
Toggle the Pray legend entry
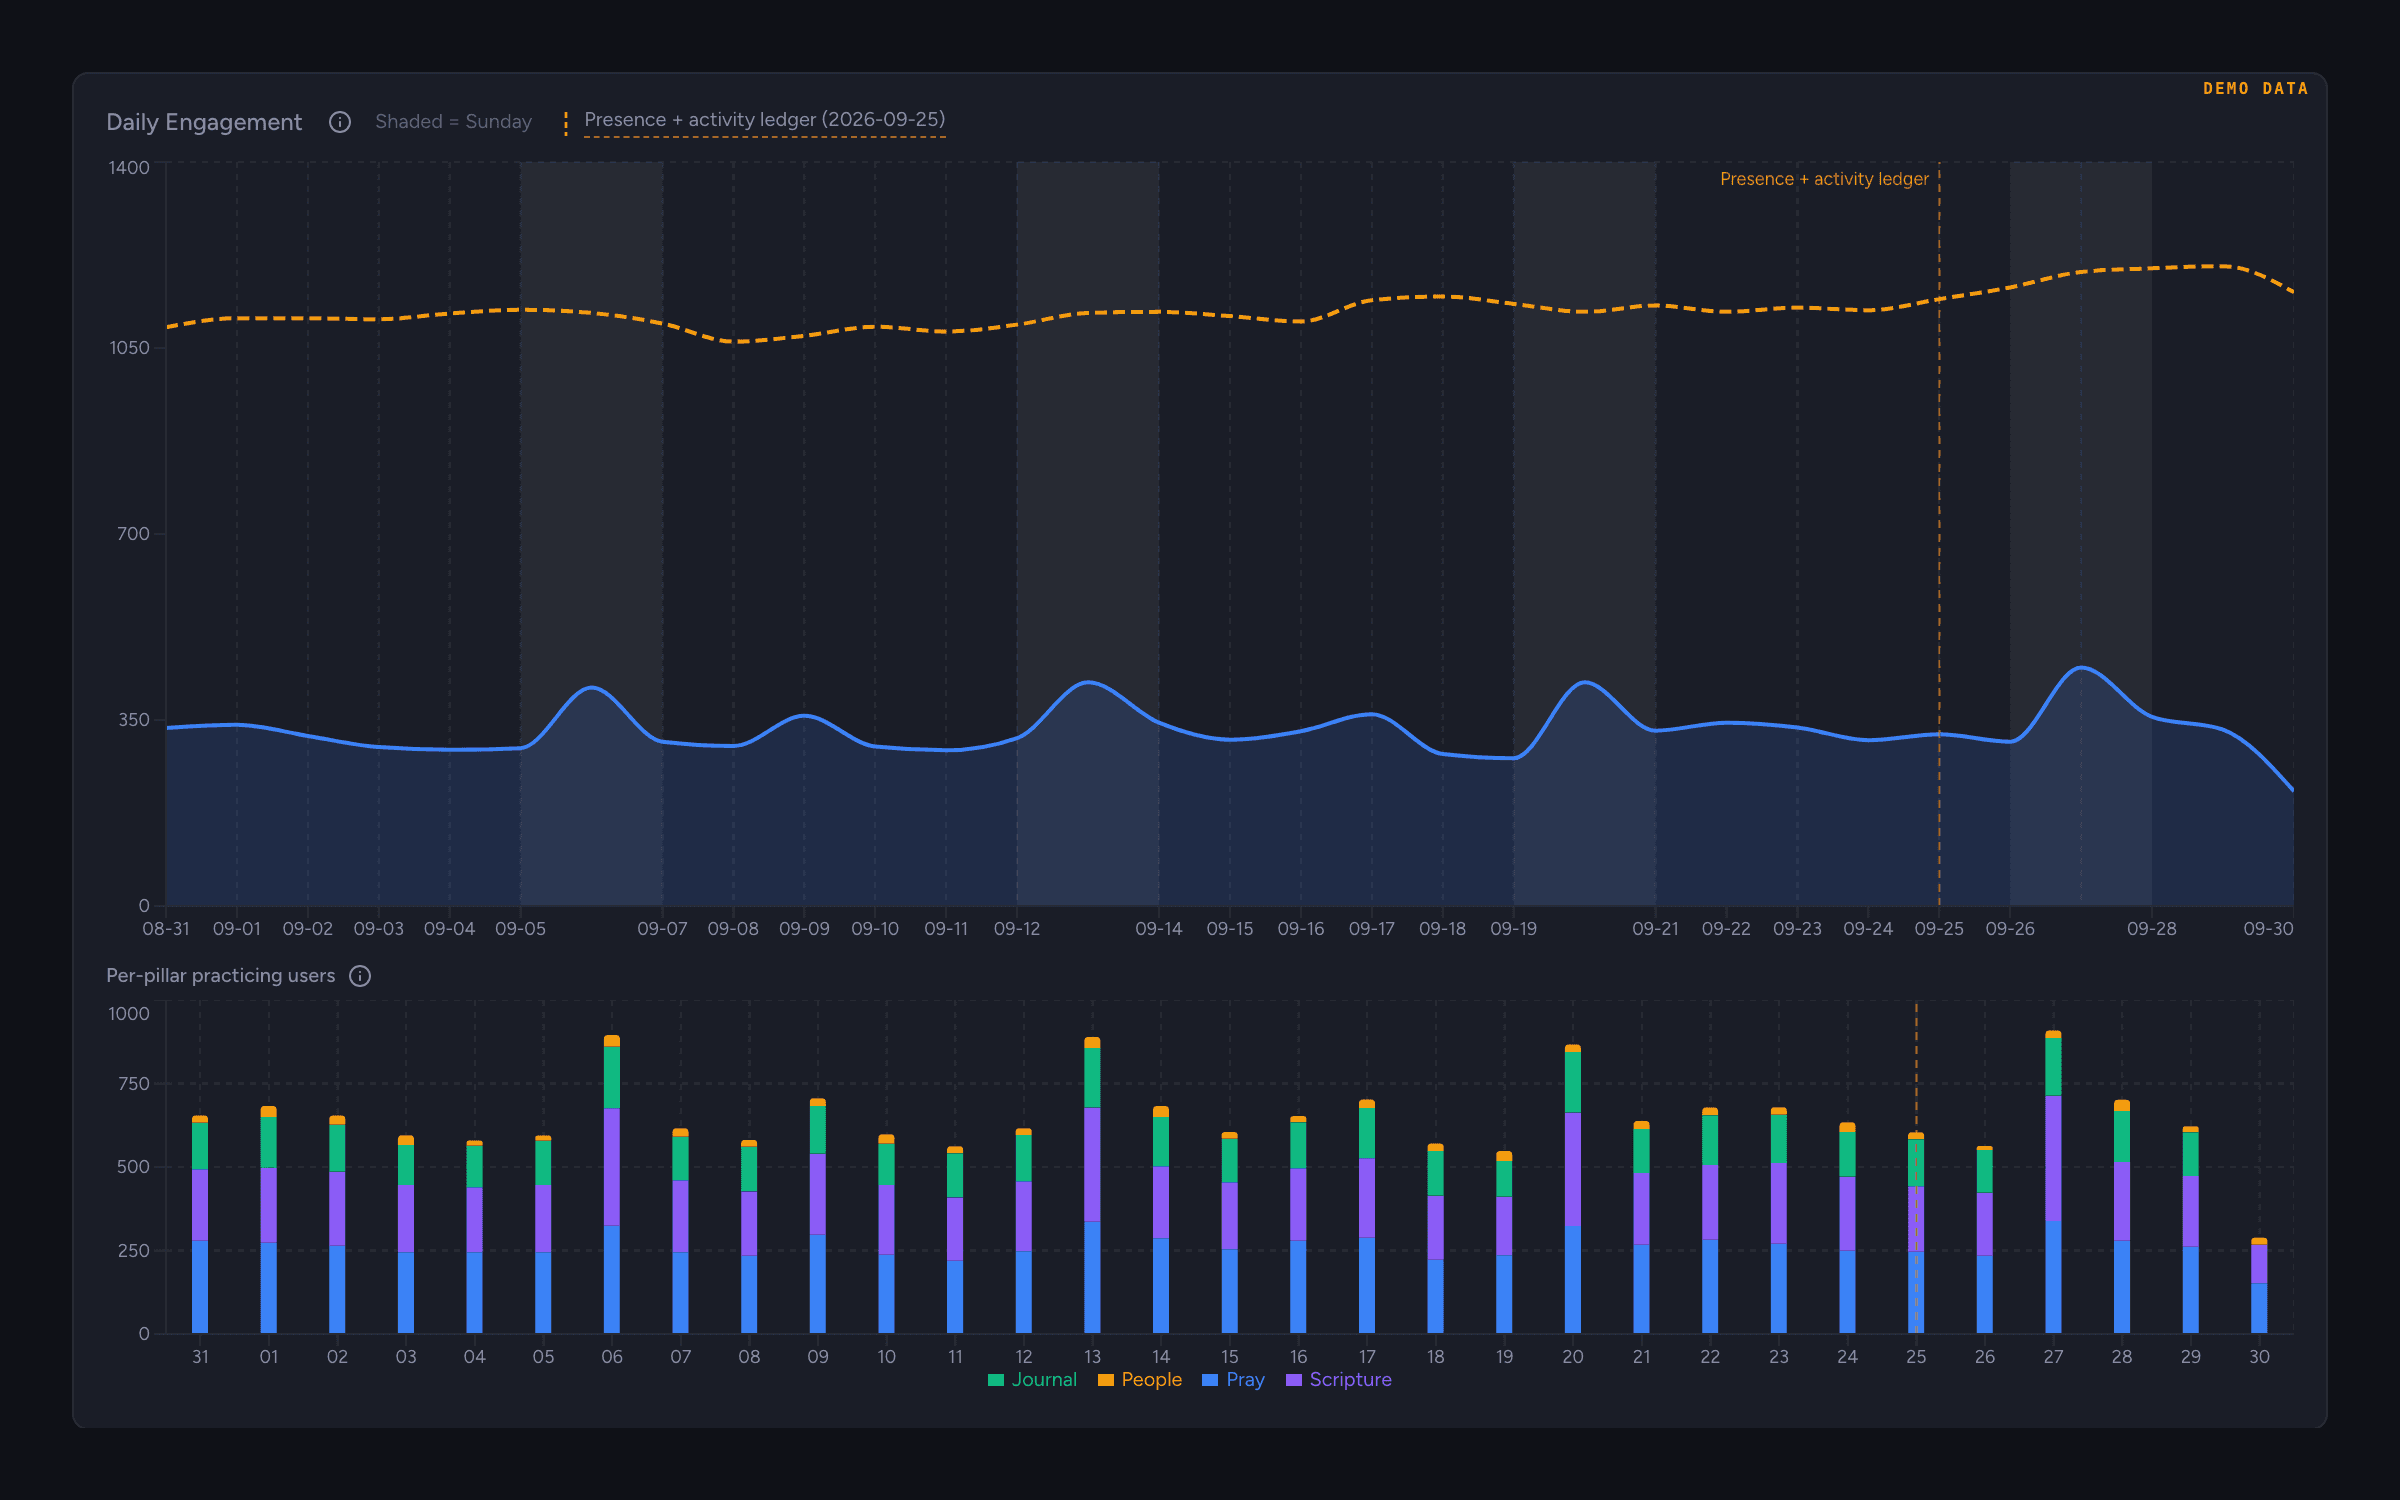[1233, 1380]
